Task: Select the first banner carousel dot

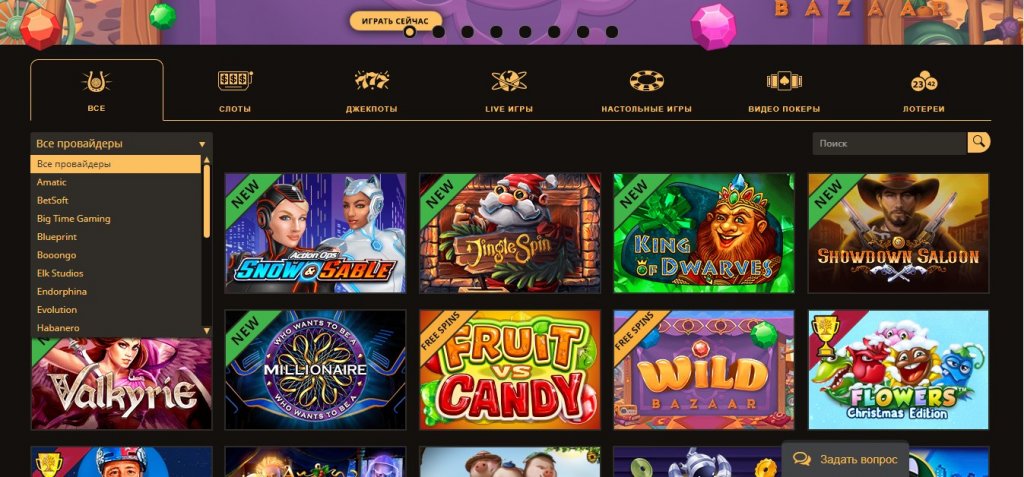Action: tap(409, 31)
